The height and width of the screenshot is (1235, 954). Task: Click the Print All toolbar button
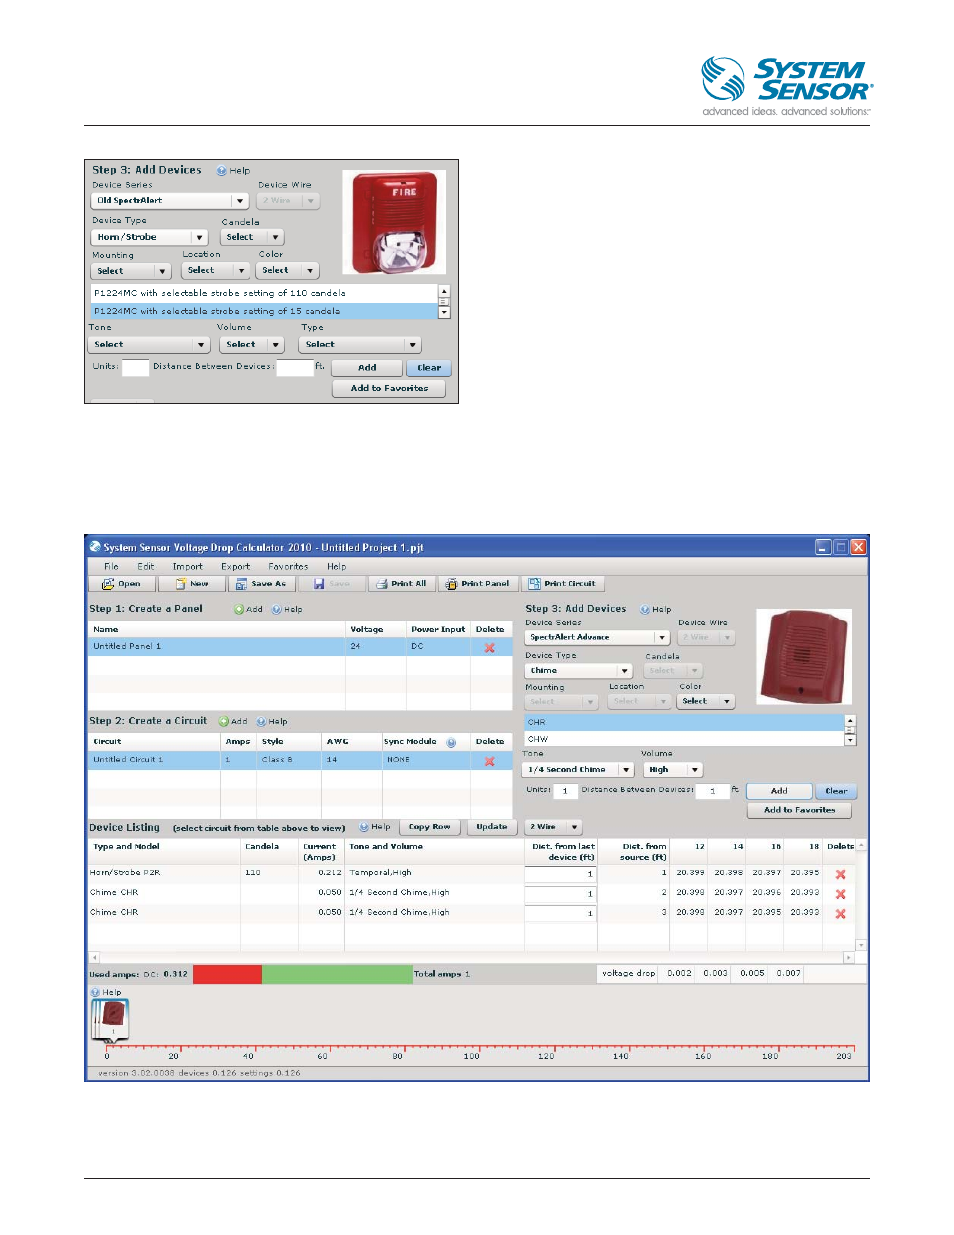coord(401,584)
